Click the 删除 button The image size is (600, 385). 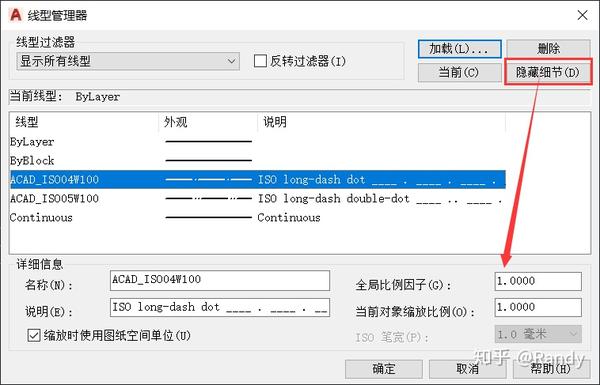pyautogui.click(x=548, y=49)
